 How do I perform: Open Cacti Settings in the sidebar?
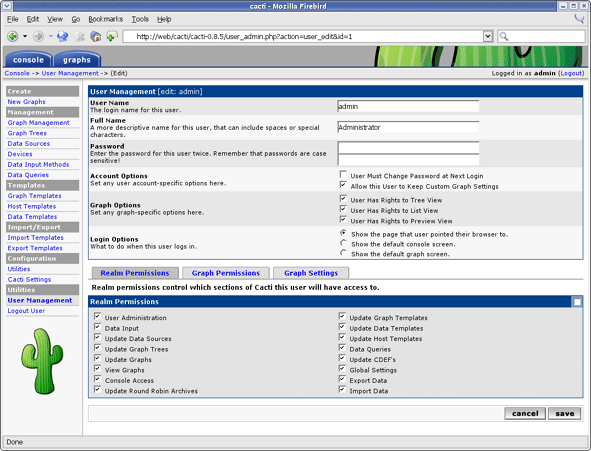coord(29,279)
